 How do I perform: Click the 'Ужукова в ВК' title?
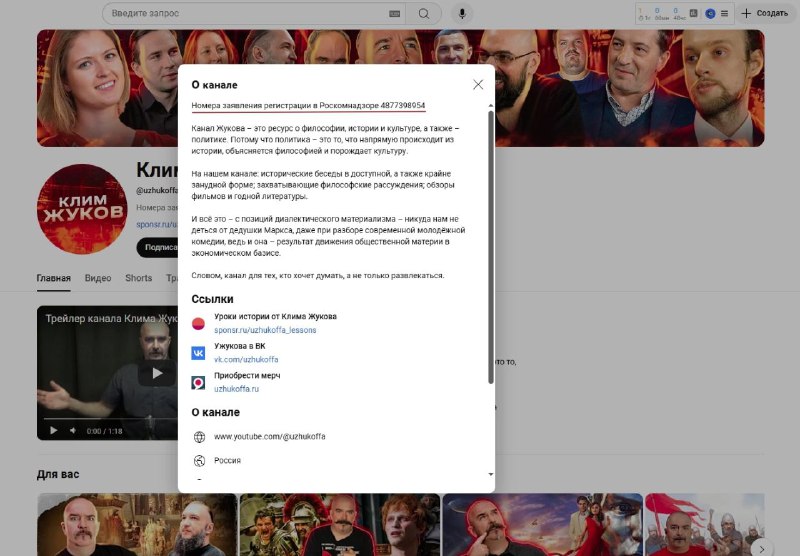click(240, 346)
